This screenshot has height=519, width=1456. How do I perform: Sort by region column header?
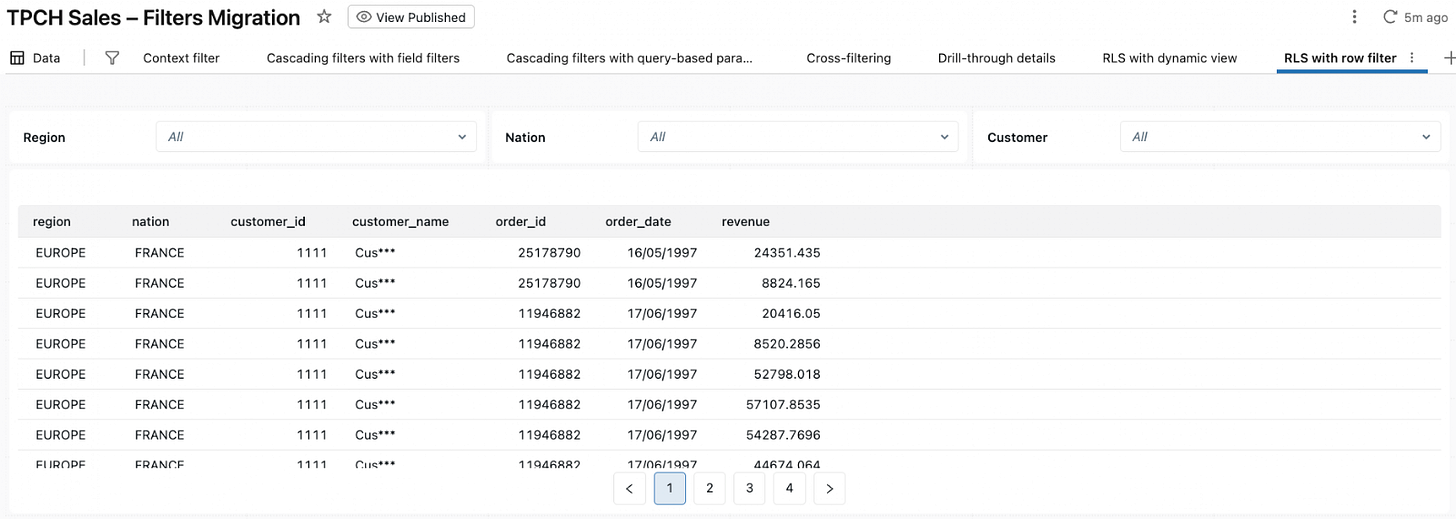tap(52, 222)
